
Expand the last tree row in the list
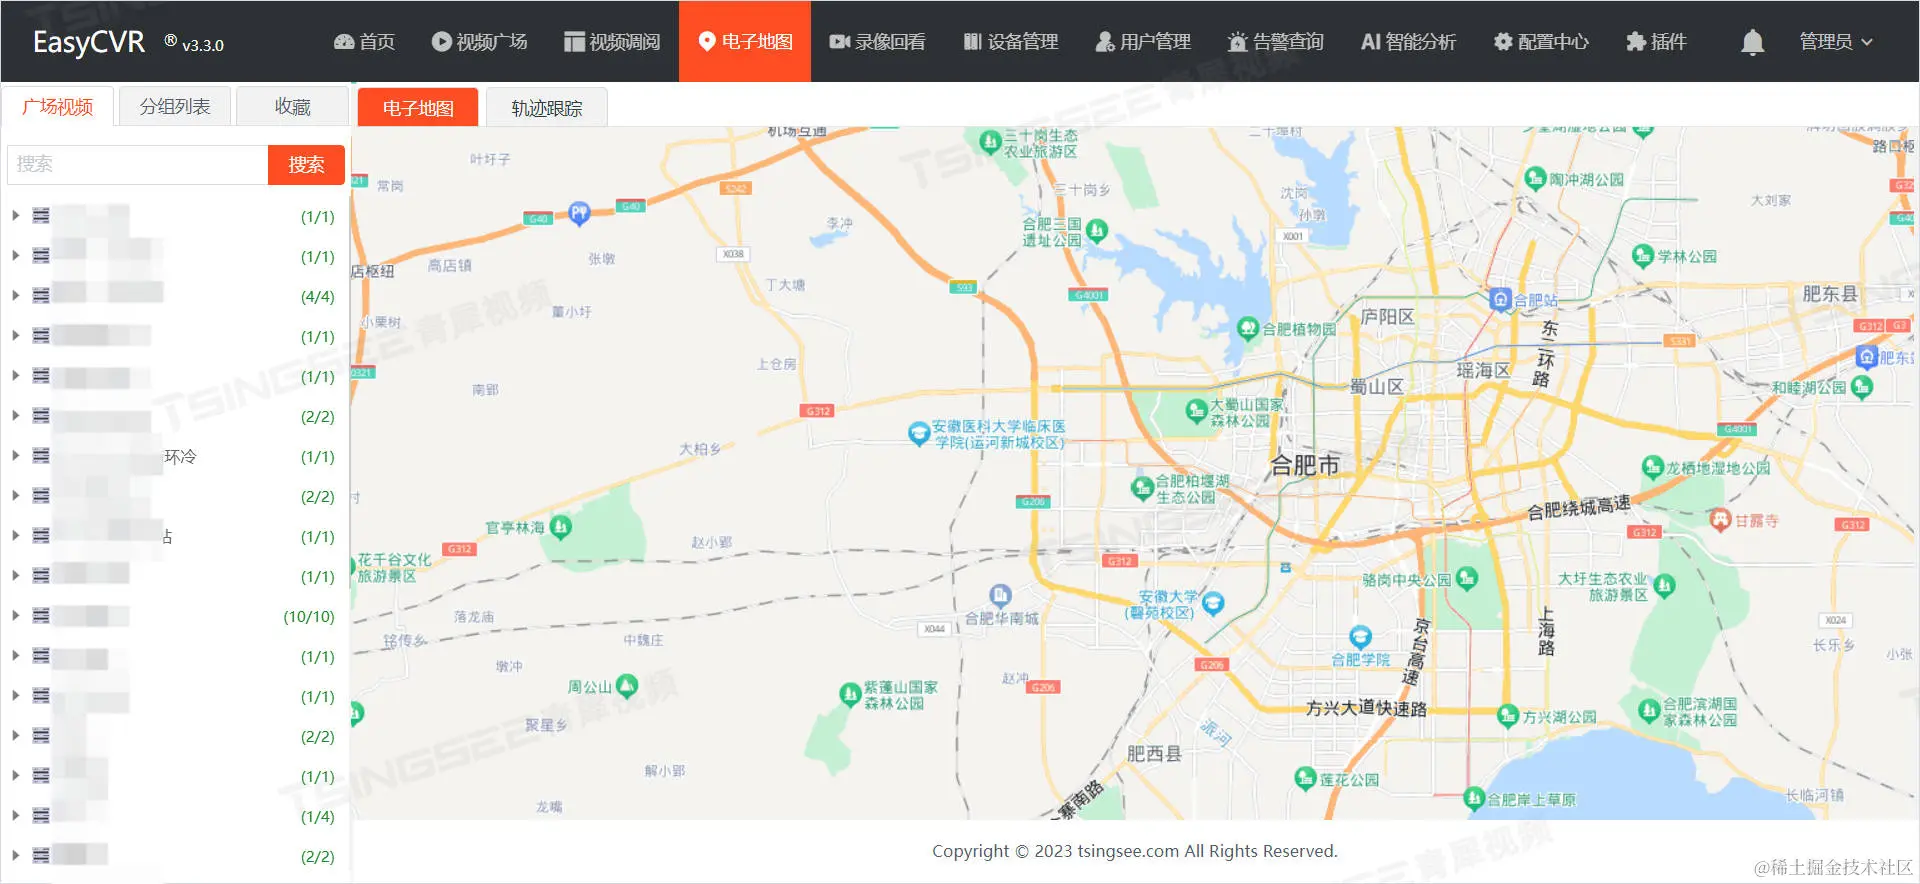15,855
